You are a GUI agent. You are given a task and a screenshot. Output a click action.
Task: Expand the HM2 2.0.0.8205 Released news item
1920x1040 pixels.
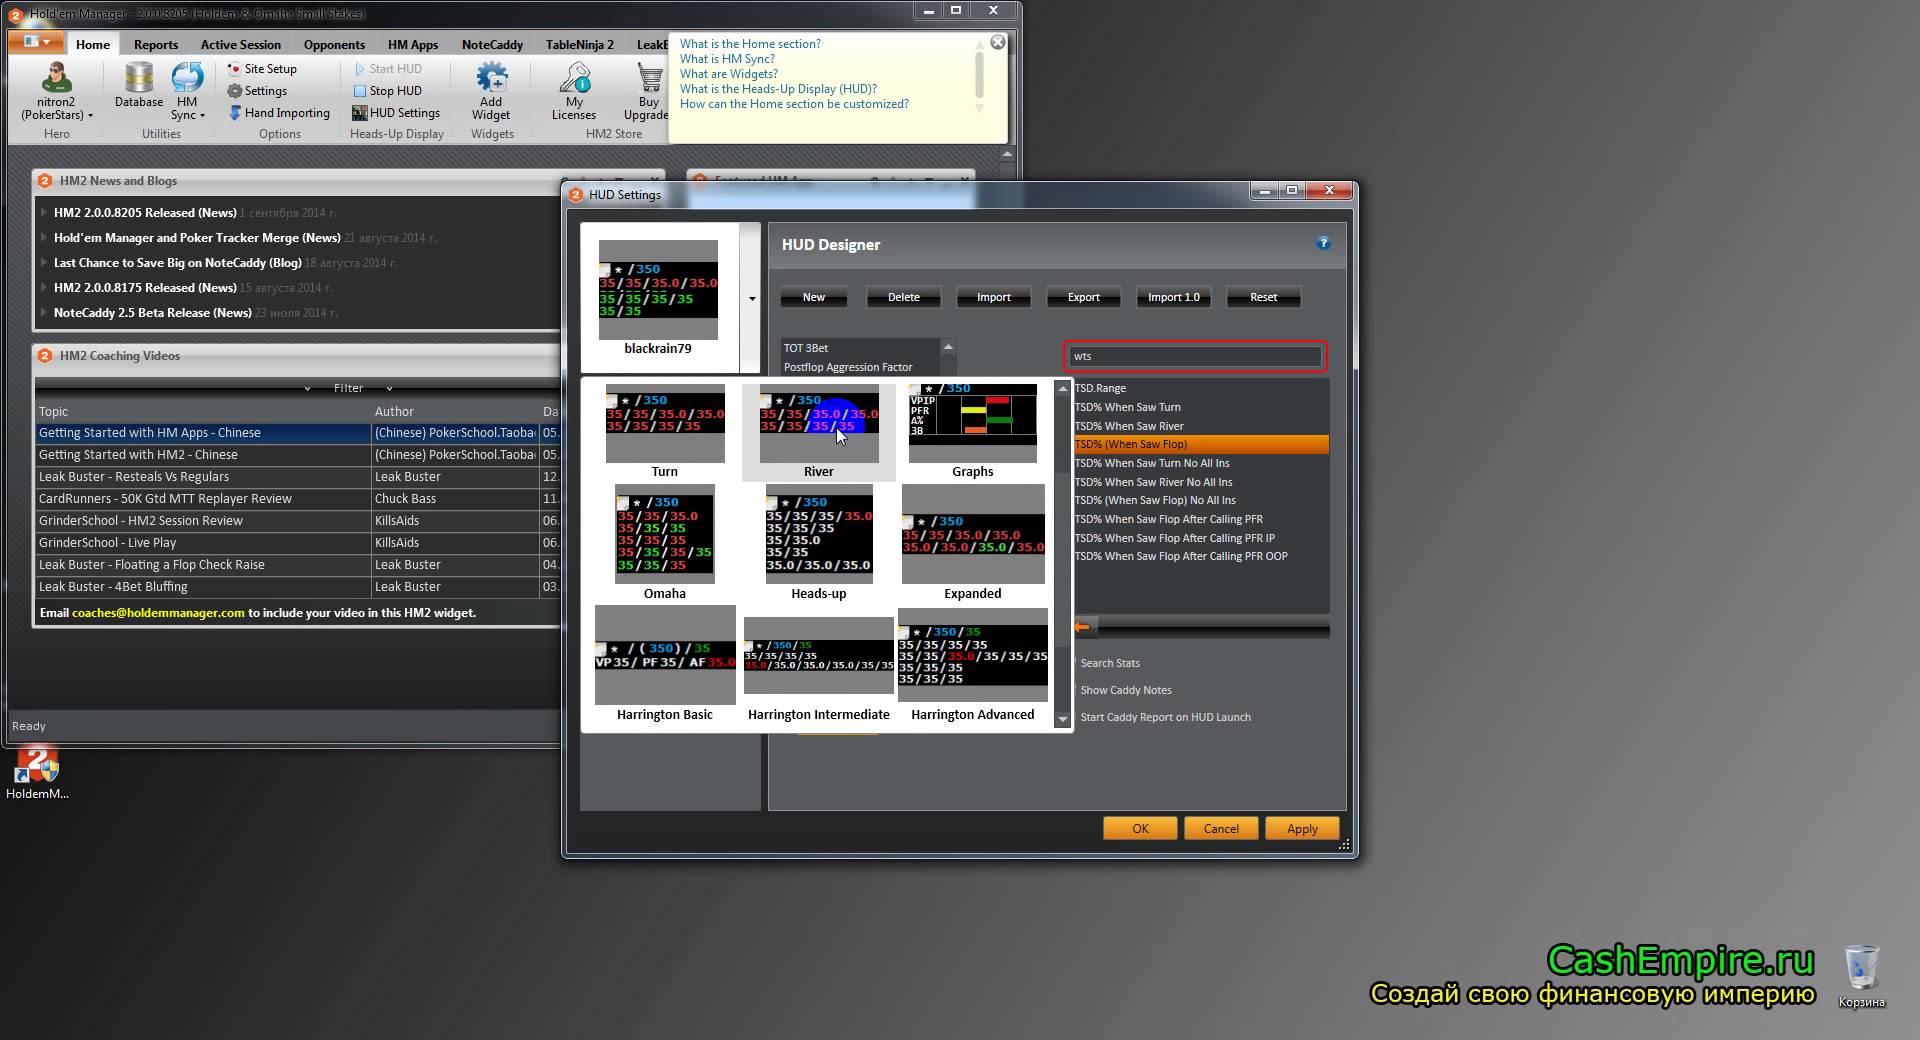[x=44, y=213]
